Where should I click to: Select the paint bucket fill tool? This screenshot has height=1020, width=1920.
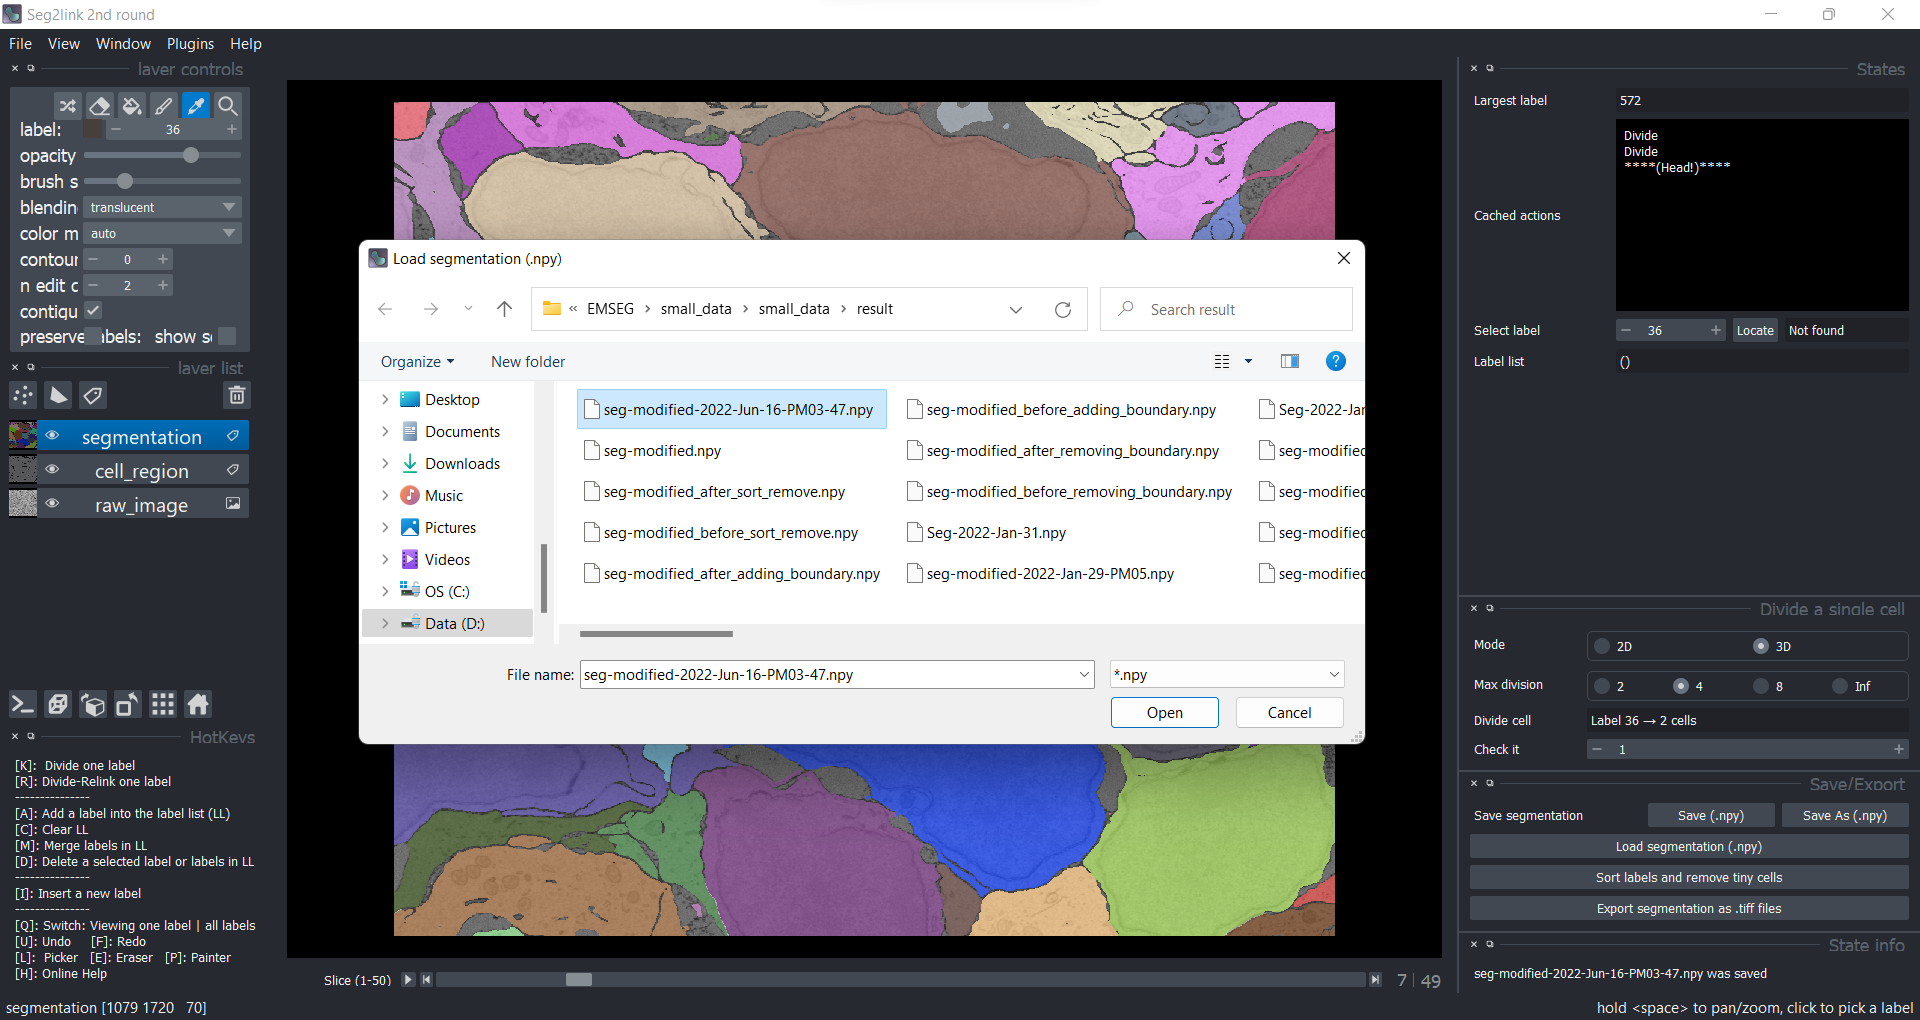131,105
